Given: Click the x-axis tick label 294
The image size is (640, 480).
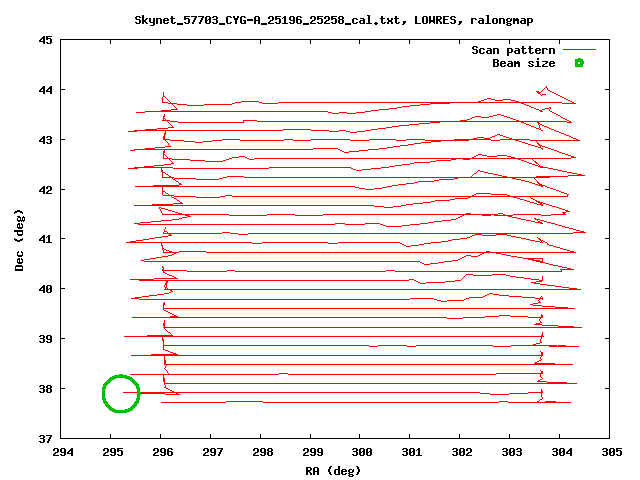Looking at the screenshot, I should click(x=63, y=452).
